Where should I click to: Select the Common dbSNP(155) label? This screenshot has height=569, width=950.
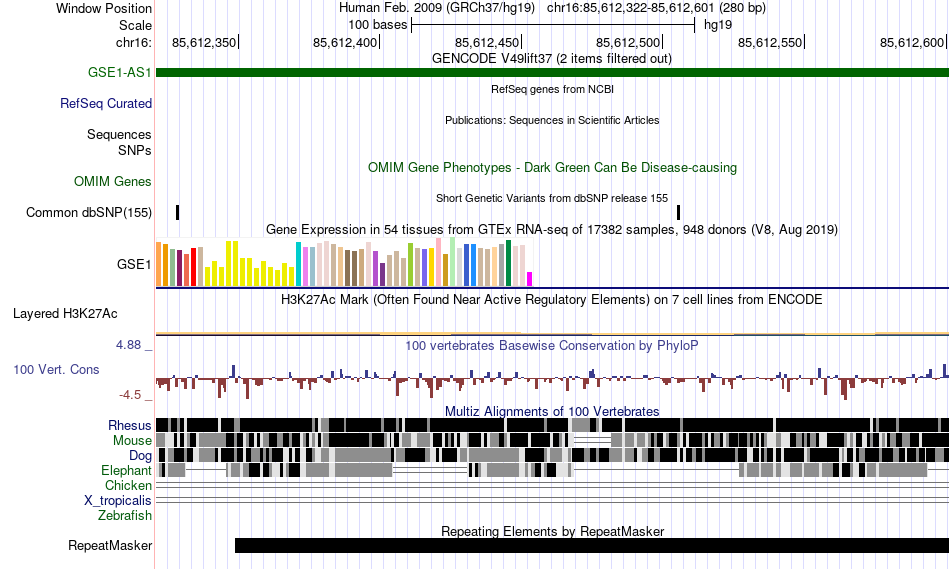tap(89, 213)
